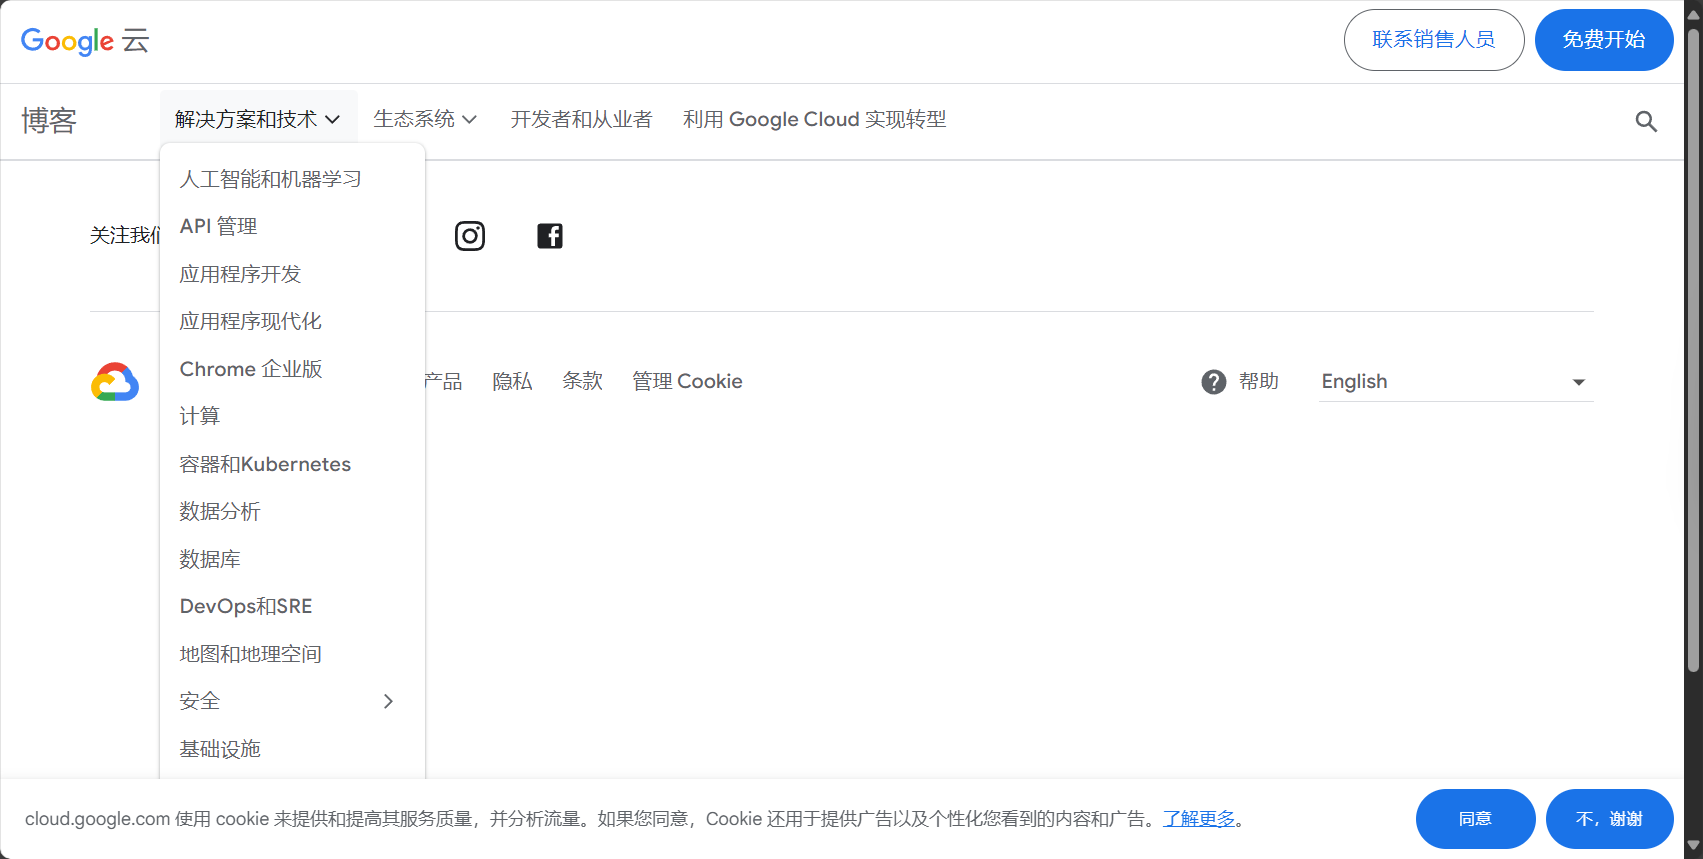Choose 基础设施 menu entry
Image resolution: width=1703 pixels, height=859 pixels.
coord(220,749)
